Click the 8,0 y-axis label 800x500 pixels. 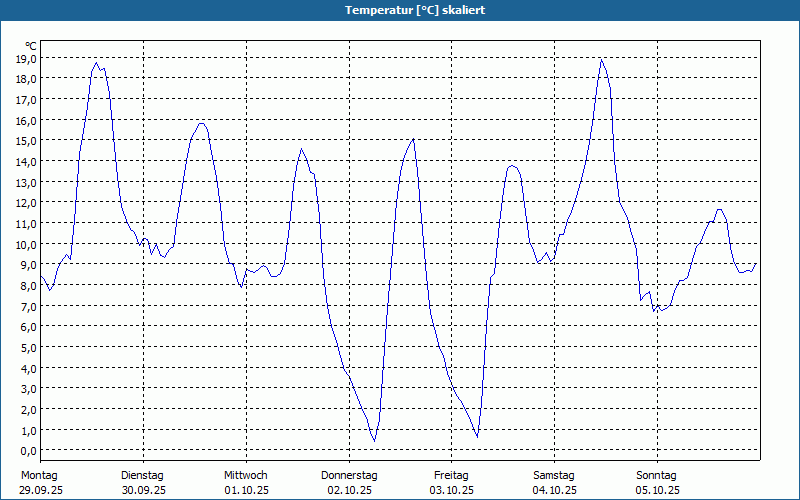point(28,286)
